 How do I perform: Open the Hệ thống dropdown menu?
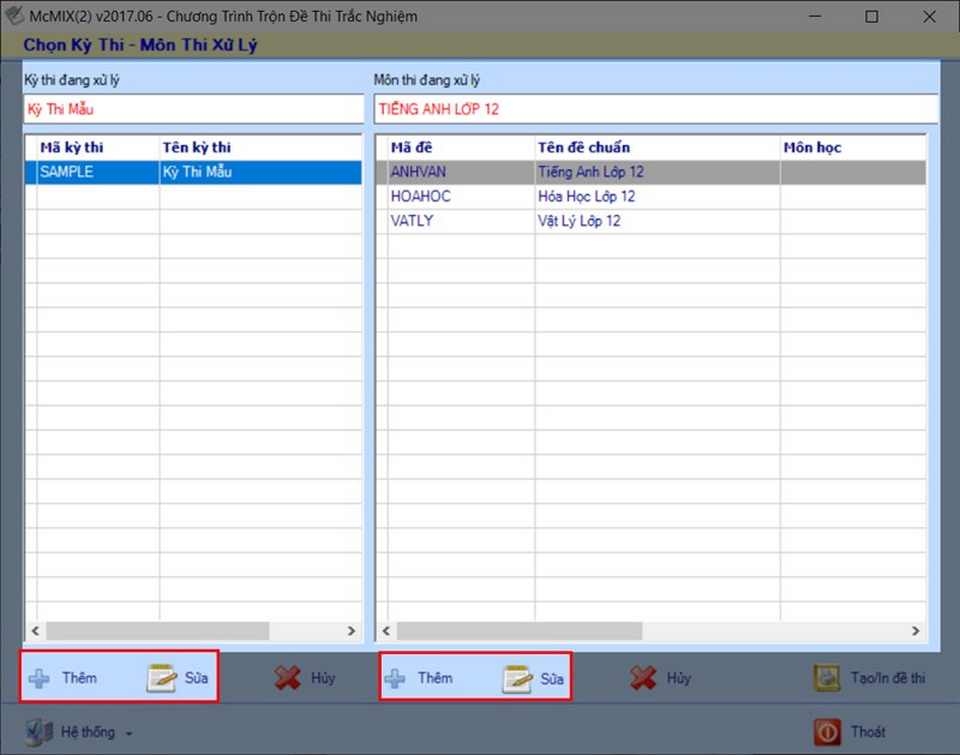(x=80, y=732)
